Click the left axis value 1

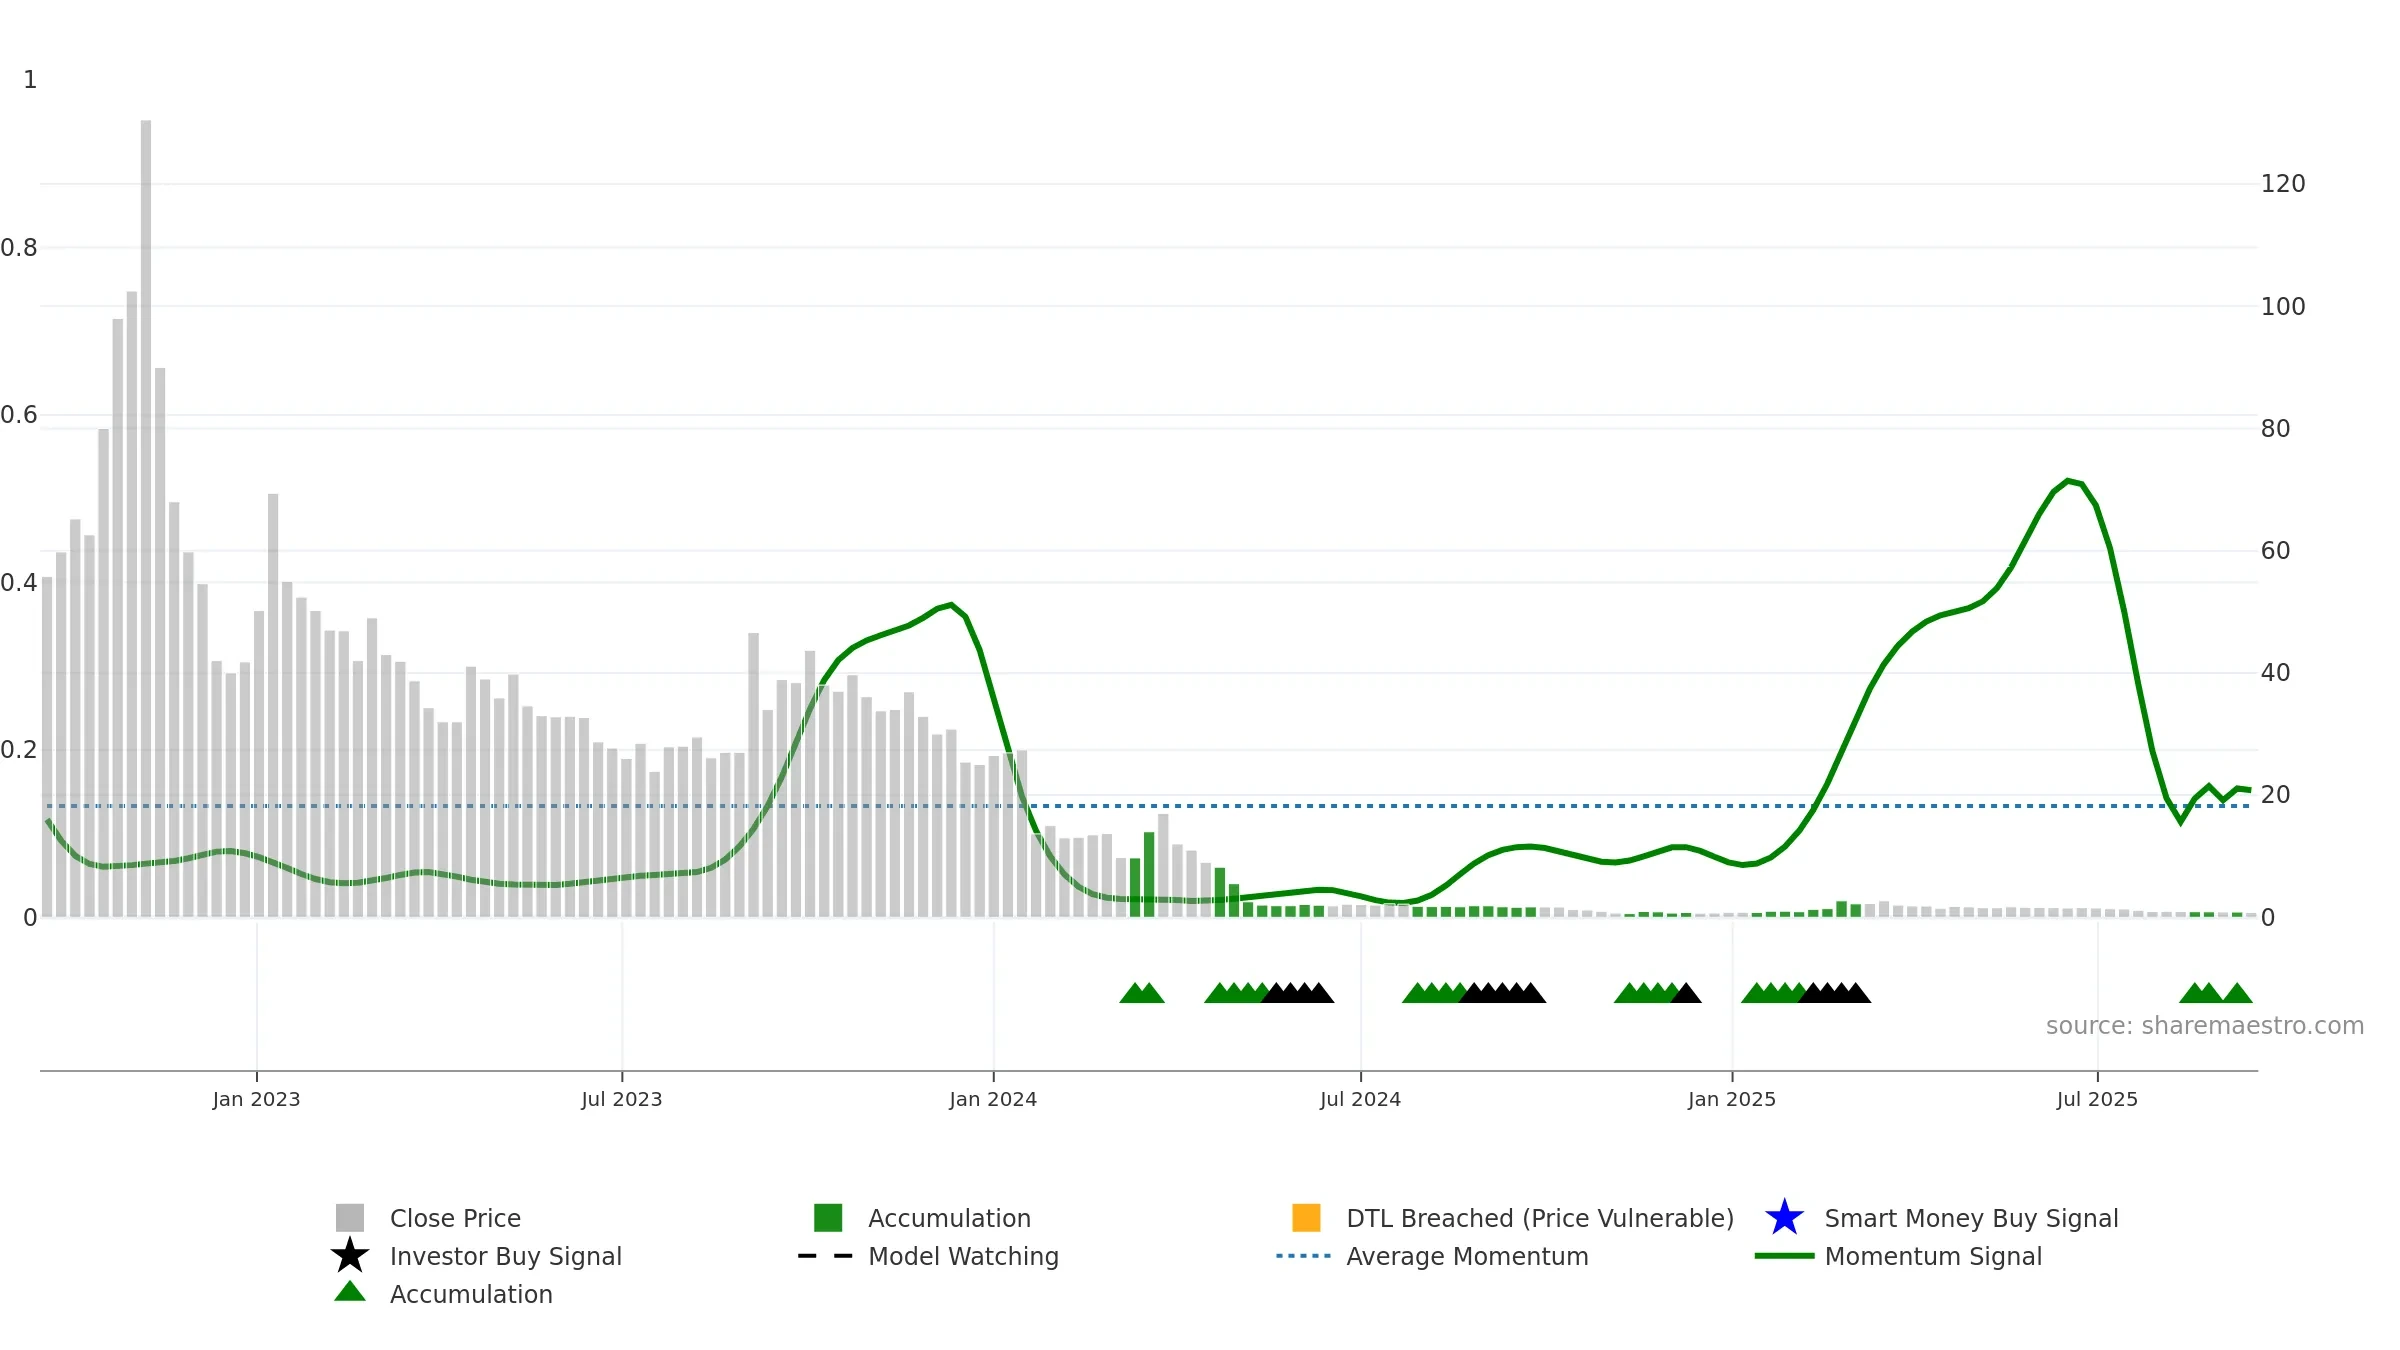(30, 80)
